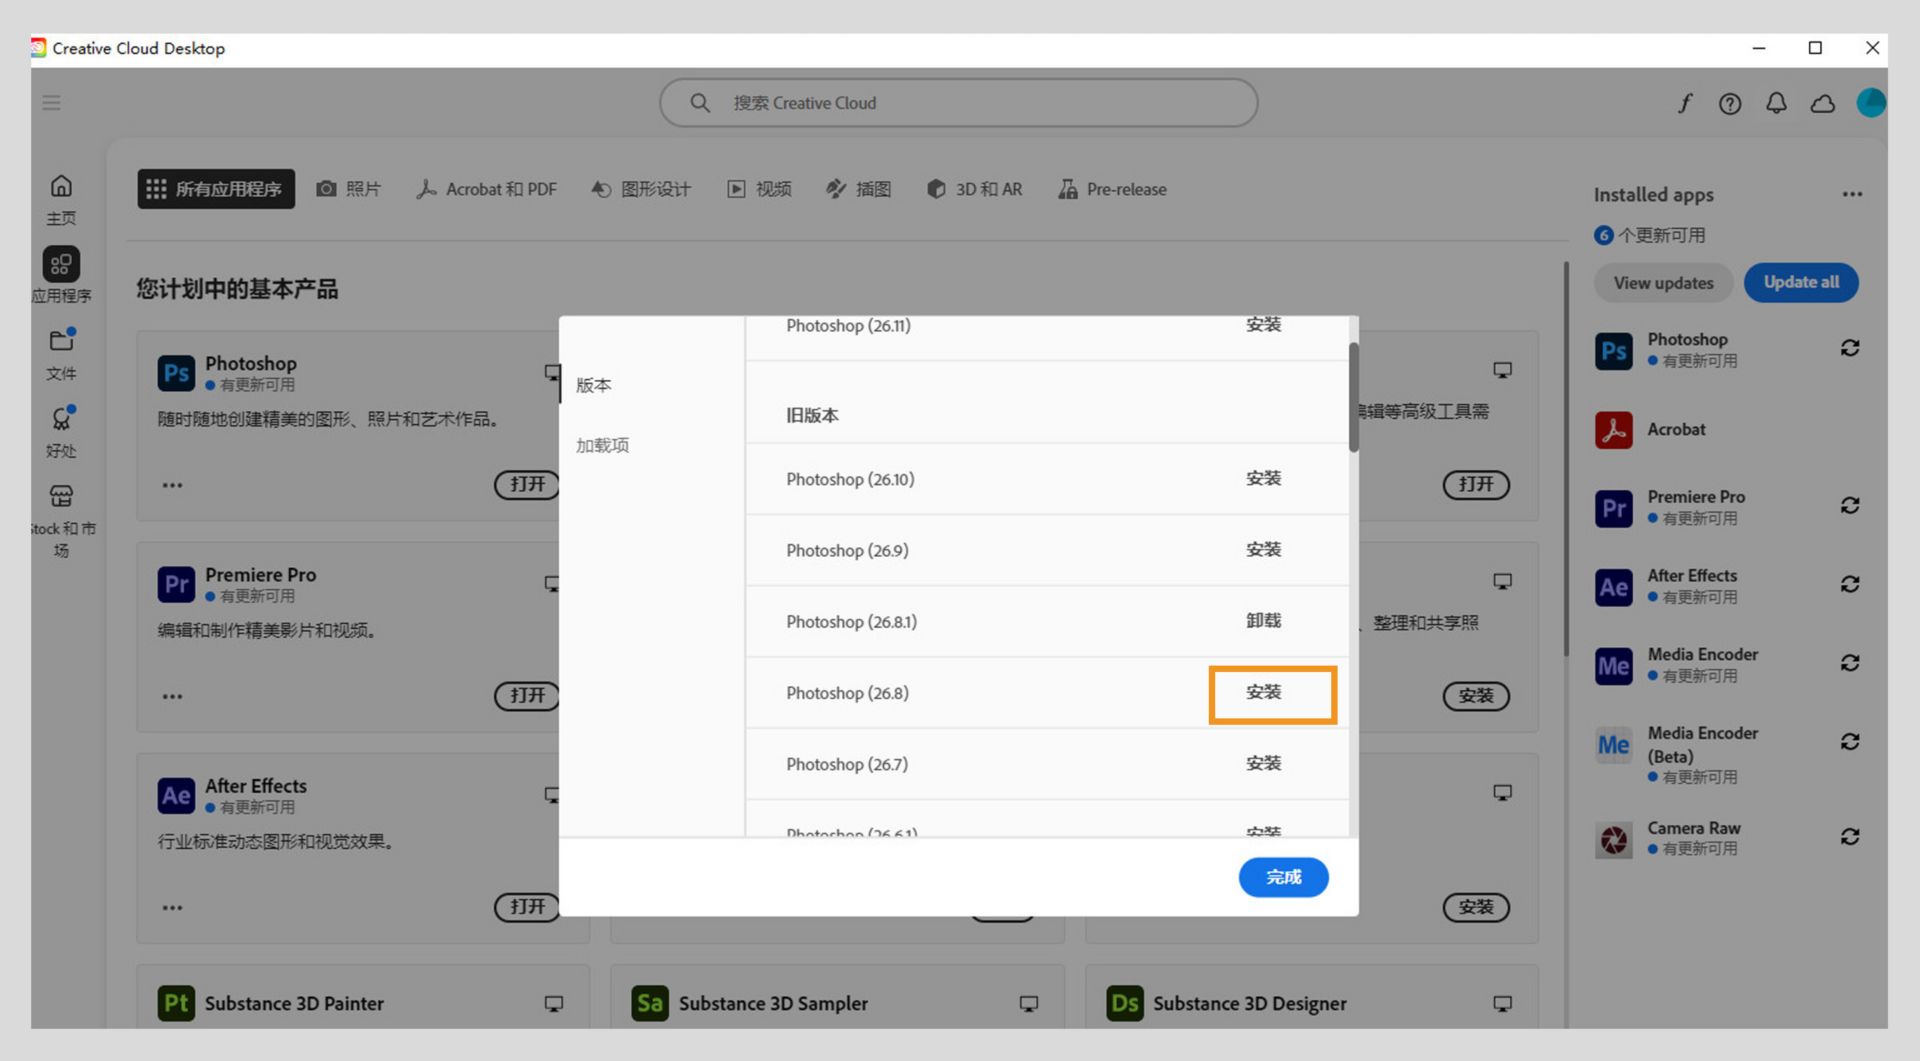Click Photoshop update refresh icon in Installed apps
This screenshot has width=1920, height=1061.
point(1850,348)
